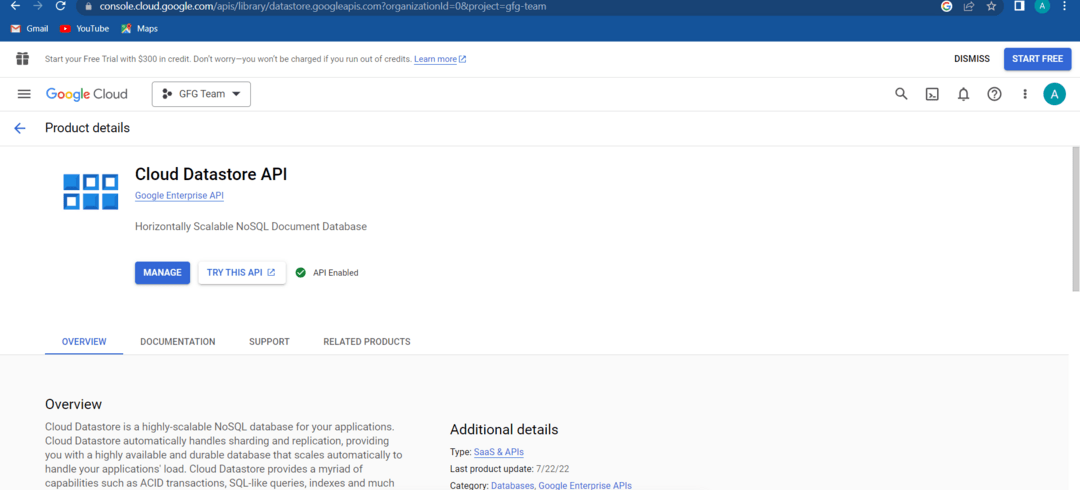Viewport: 1080px width, 490px height.
Task: Dismiss the free trial banner
Action: tap(972, 59)
